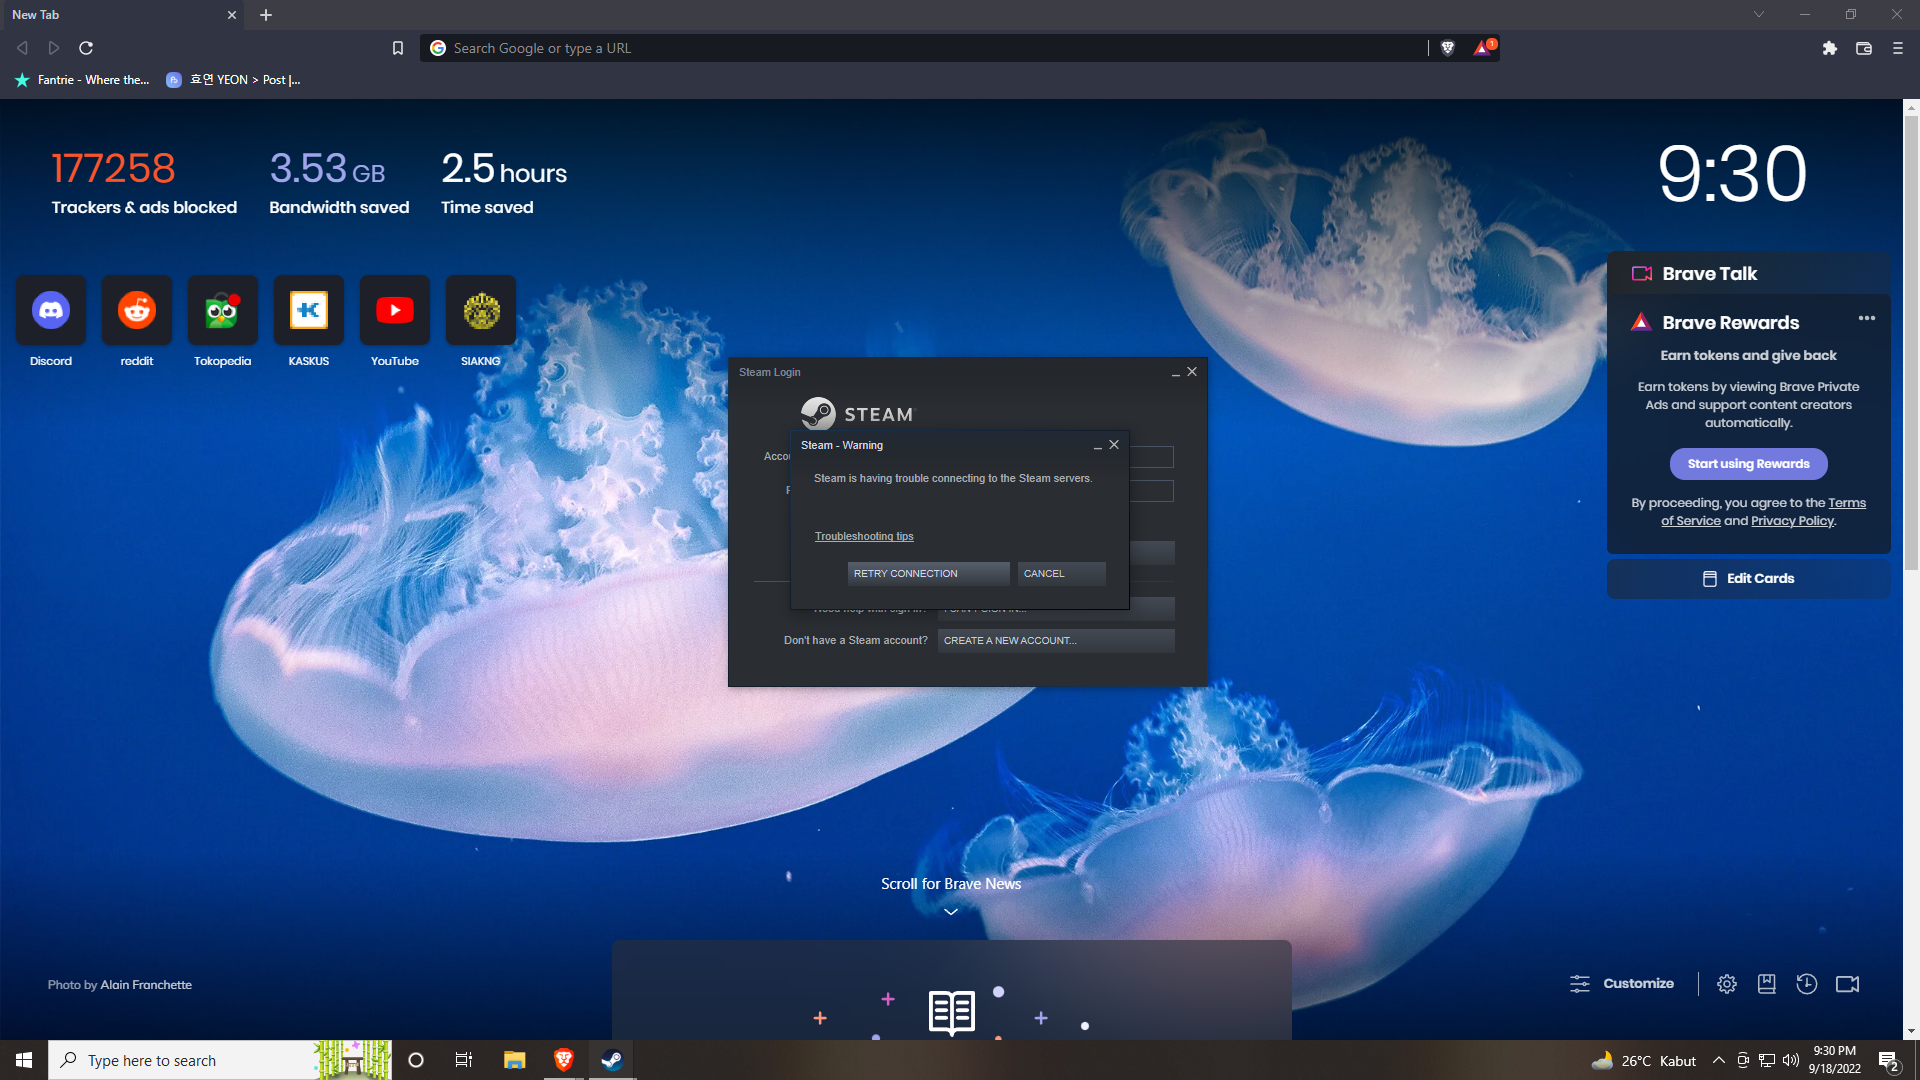Close the Steam Warning dialog

coord(1114,445)
